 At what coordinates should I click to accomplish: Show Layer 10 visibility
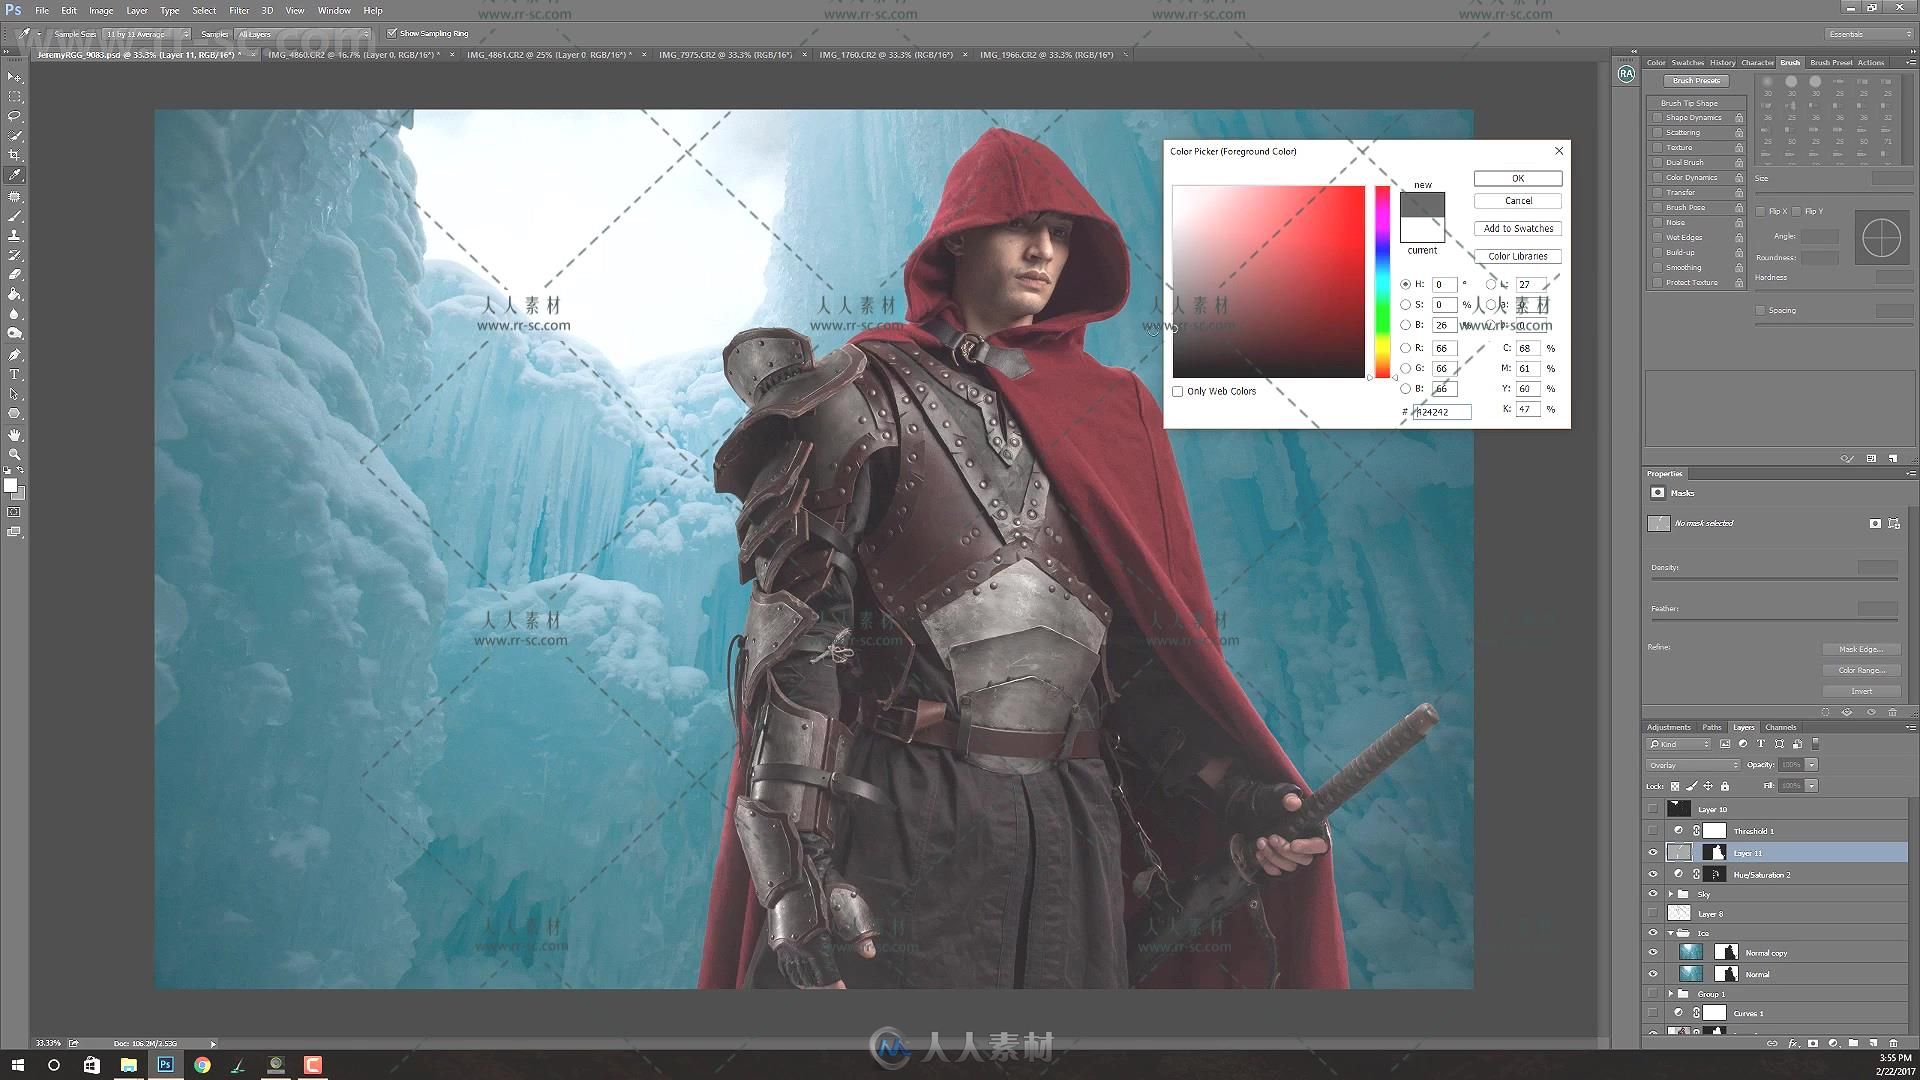pyautogui.click(x=1653, y=809)
